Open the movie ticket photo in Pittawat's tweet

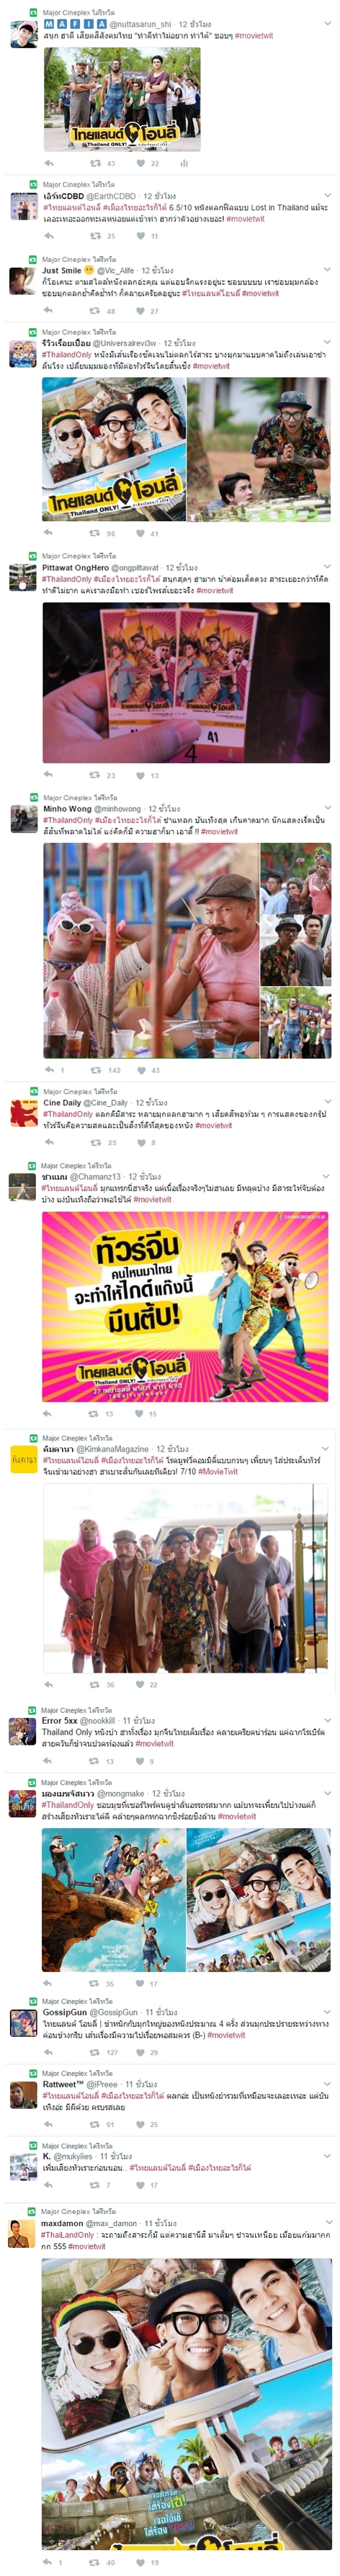186,682
